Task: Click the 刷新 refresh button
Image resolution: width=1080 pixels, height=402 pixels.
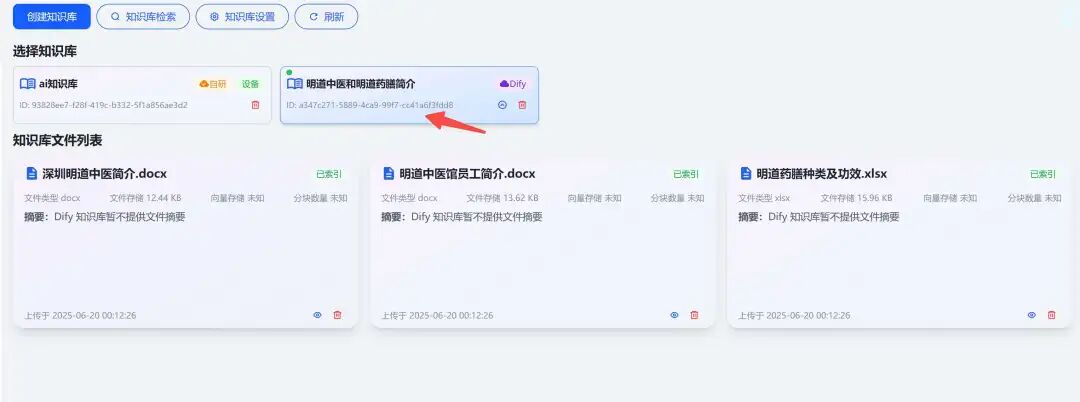Action: [x=326, y=17]
